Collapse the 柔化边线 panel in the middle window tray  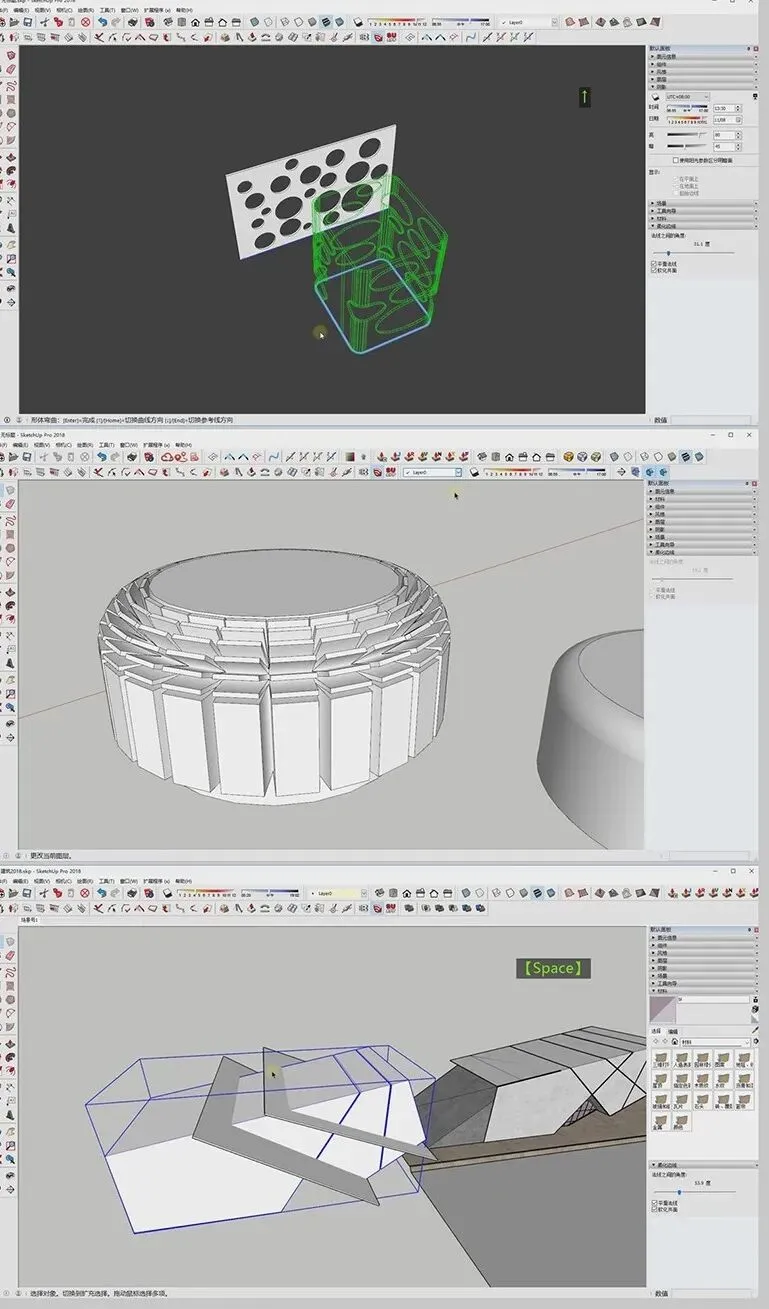pos(704,551)
